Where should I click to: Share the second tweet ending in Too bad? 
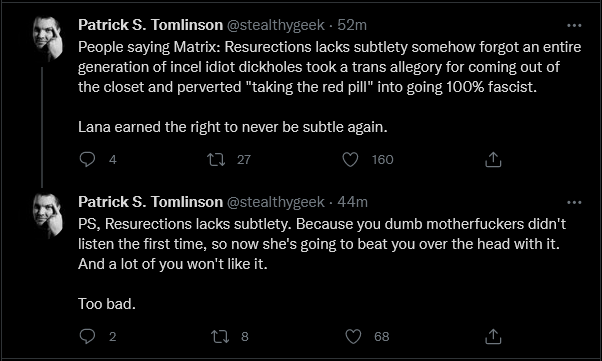pyautogui.click(x=493, y=336)
